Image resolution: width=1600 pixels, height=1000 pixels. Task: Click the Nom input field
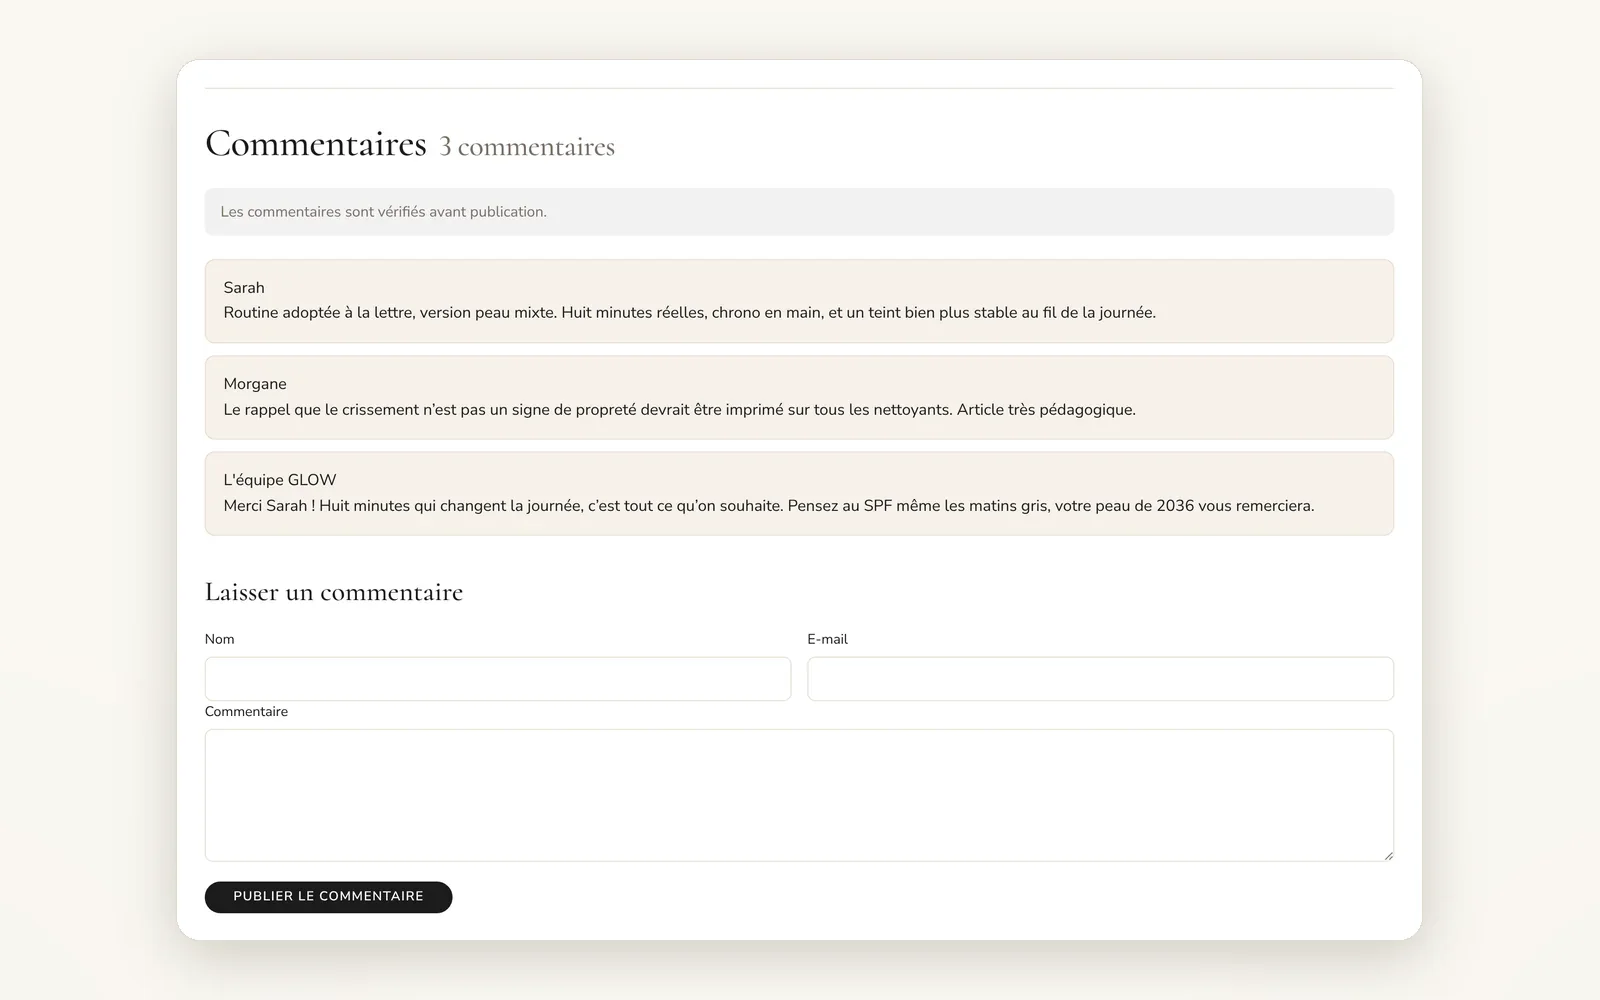coord(498,679)
